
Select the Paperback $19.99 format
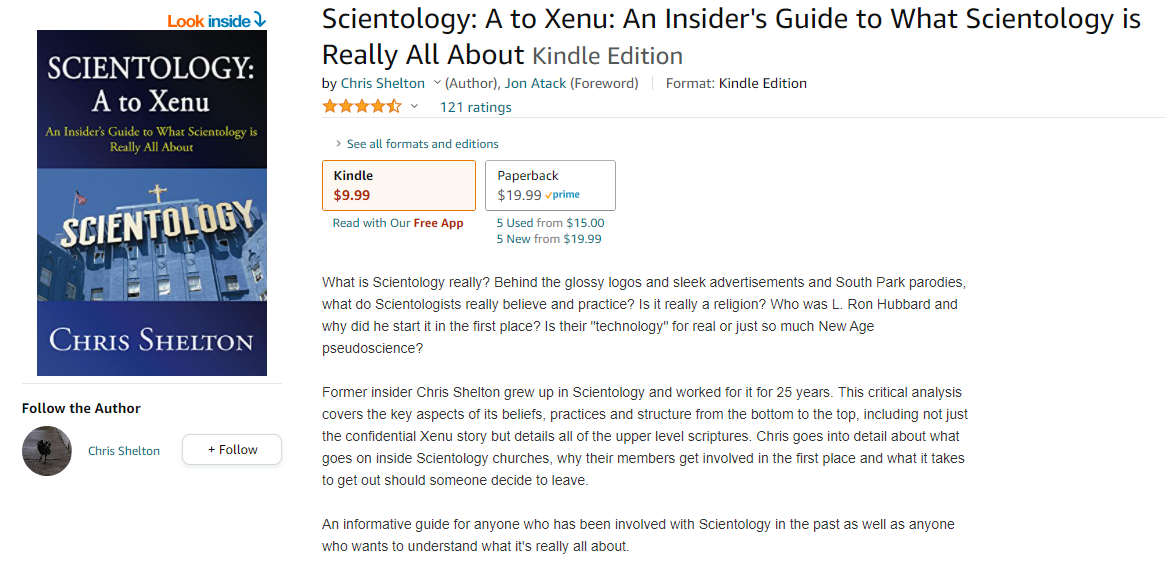[550, 185]
